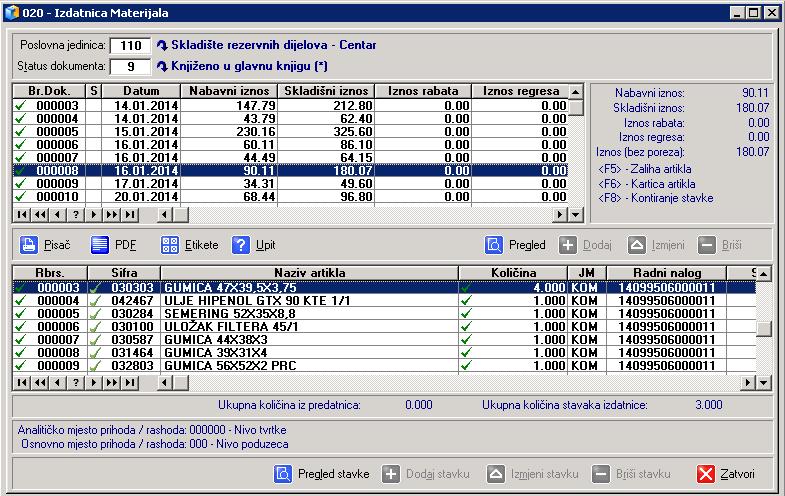
Task: Click Dodaj stavku button
Action: [426, 473]
